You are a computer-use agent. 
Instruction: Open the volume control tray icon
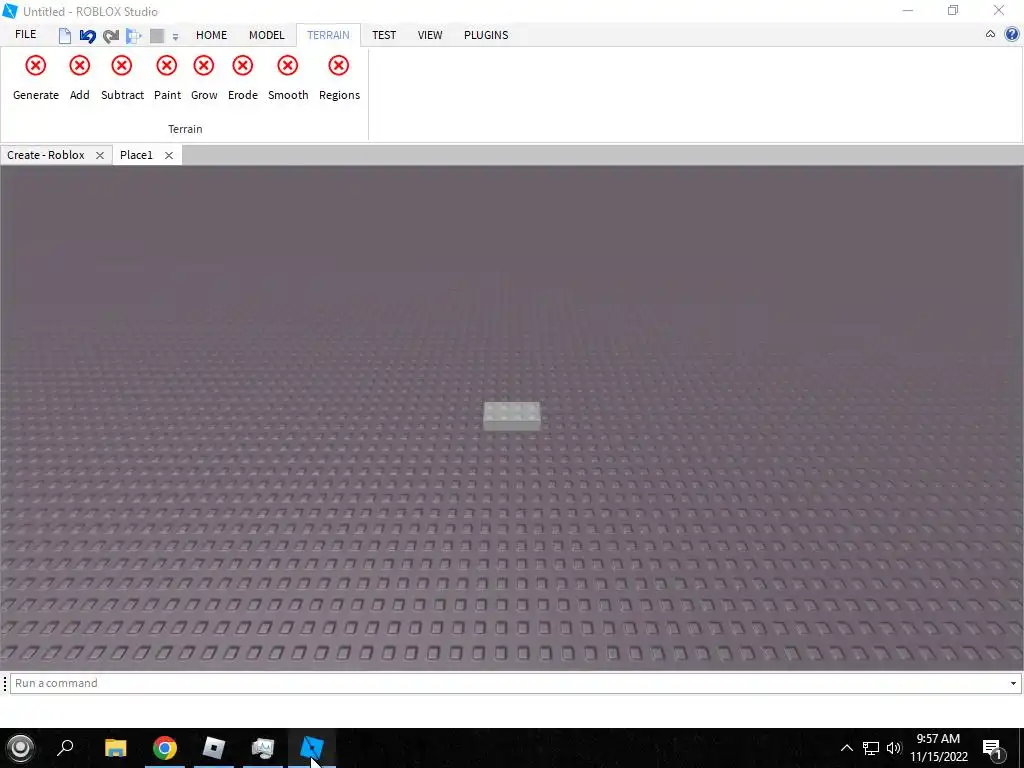[894, 748]
